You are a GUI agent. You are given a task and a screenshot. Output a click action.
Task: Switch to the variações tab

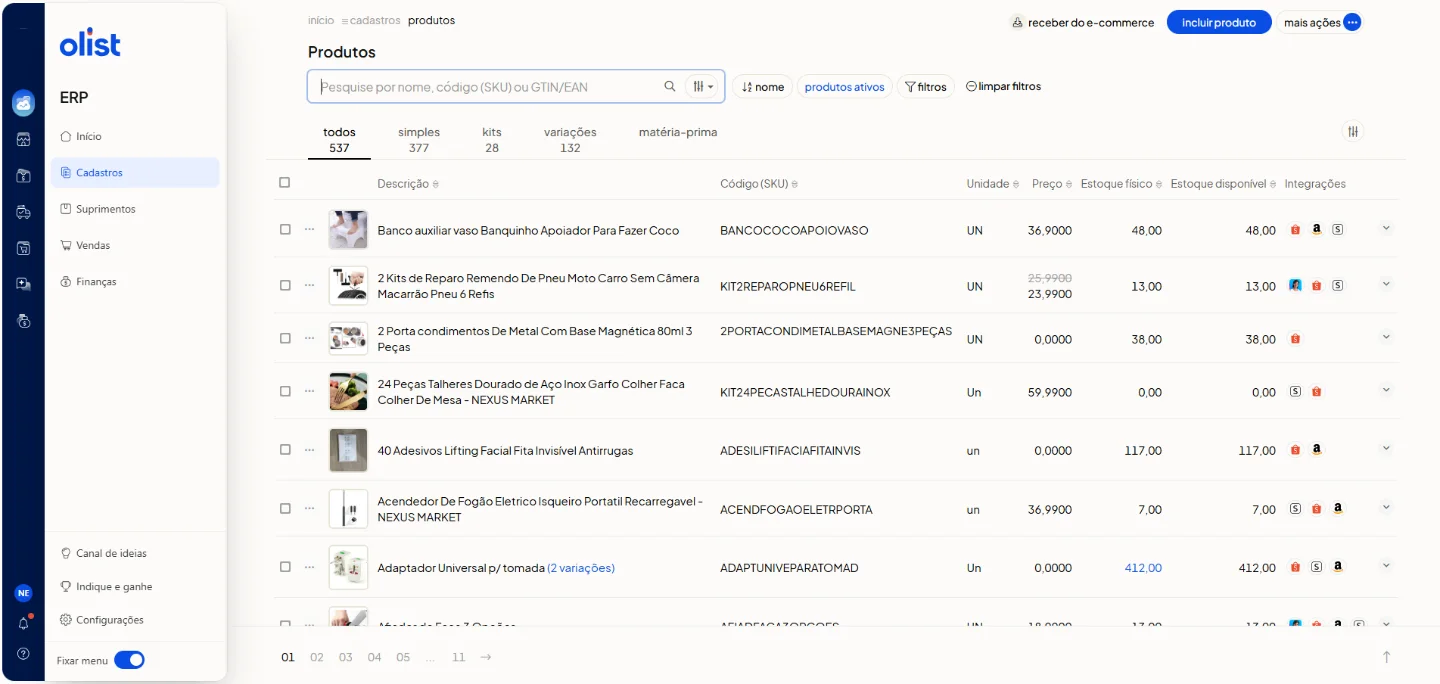click(x=570, y=139)
